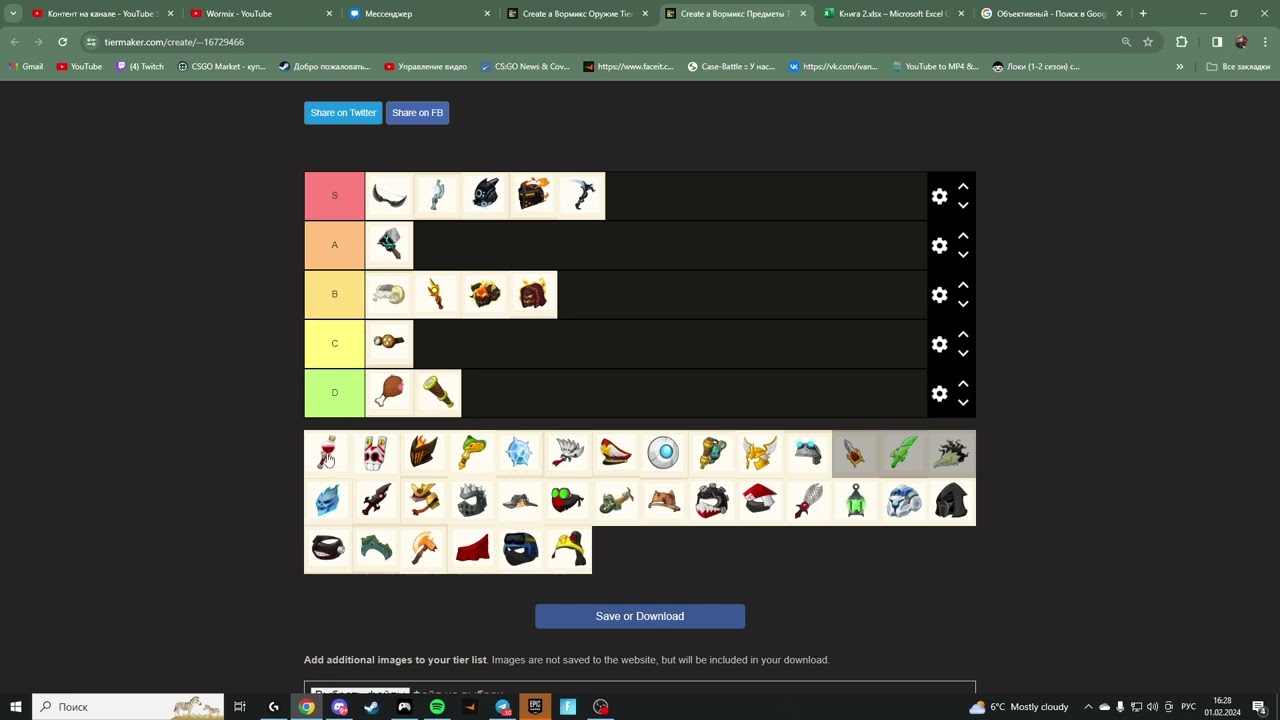This screenshot has height=720, width=1280.
Task: Select the red cape item
Action: coord(472,550)
